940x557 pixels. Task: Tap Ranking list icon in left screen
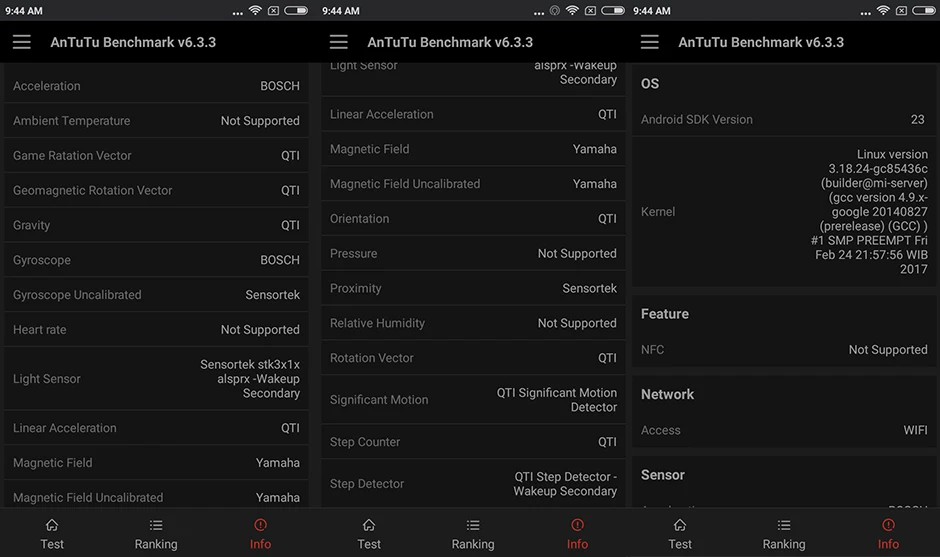156,525
